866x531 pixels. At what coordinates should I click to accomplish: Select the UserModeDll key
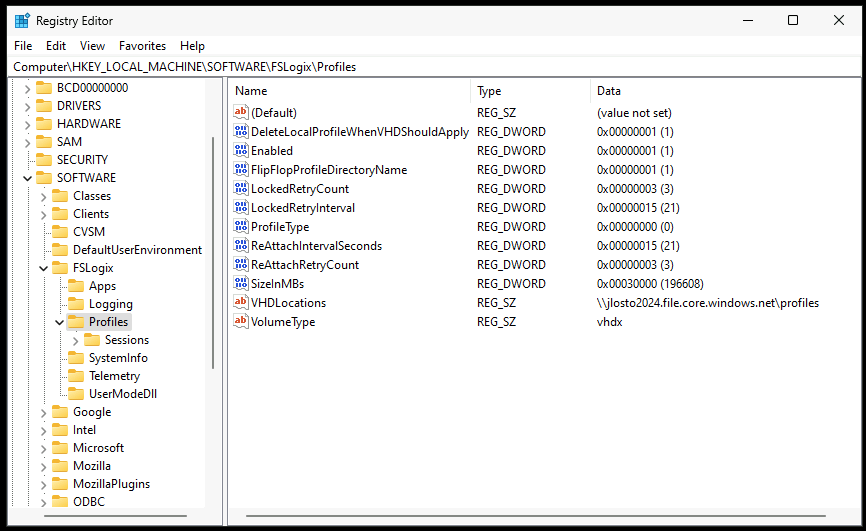123,394
